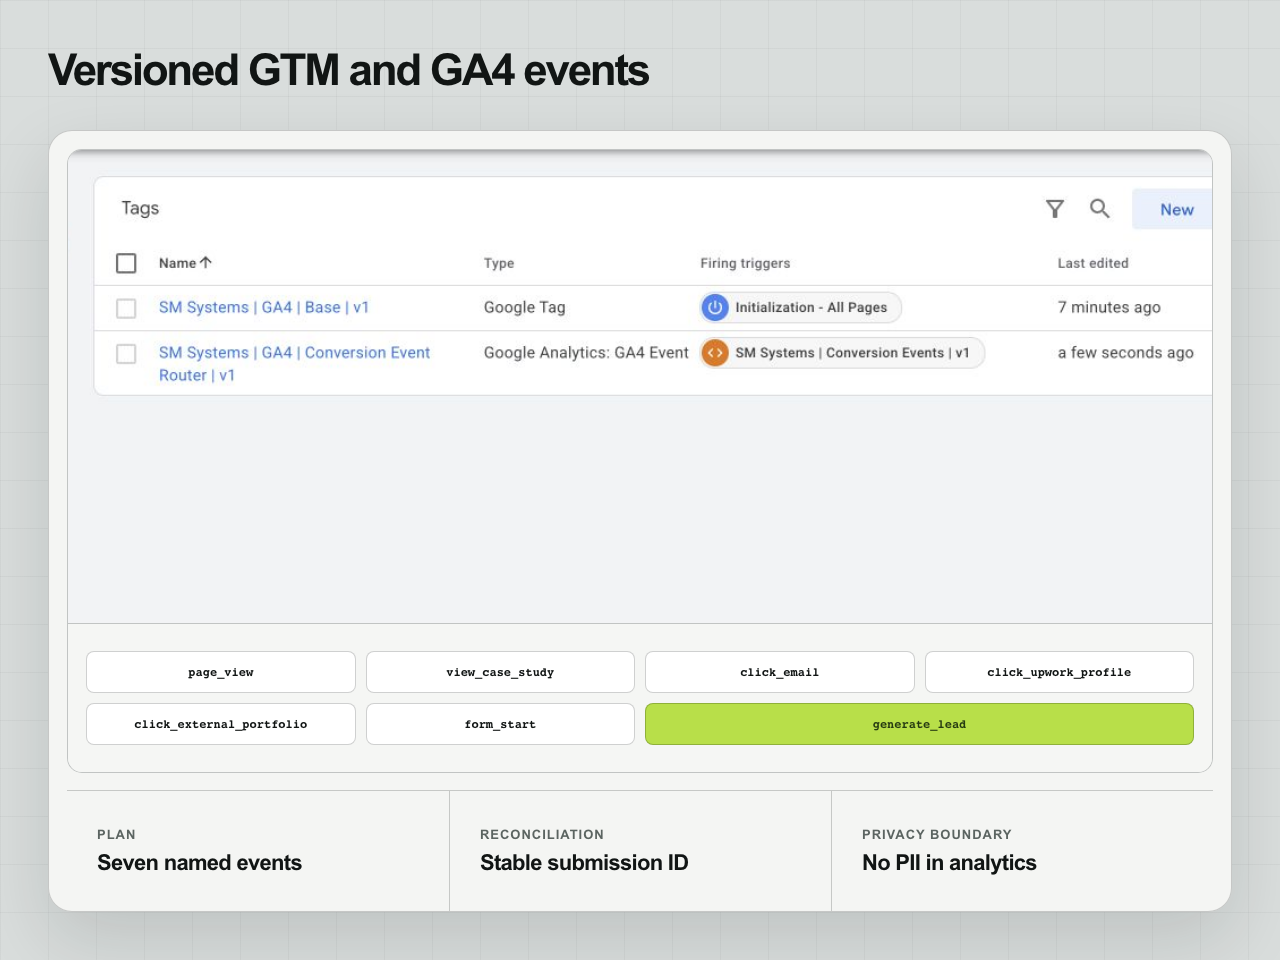The height and width of the screenshot is (960, 1280).
Task: Click the 7 minutes ago cell
Action: [x=1109, y=307]
